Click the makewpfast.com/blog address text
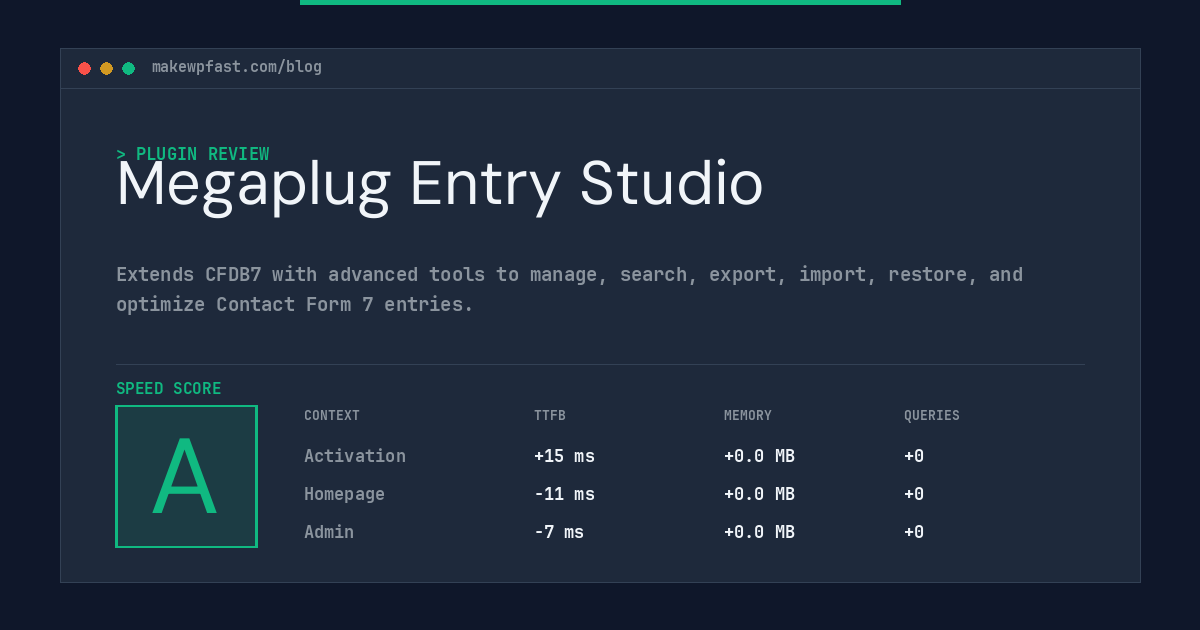 pos(237,67)
